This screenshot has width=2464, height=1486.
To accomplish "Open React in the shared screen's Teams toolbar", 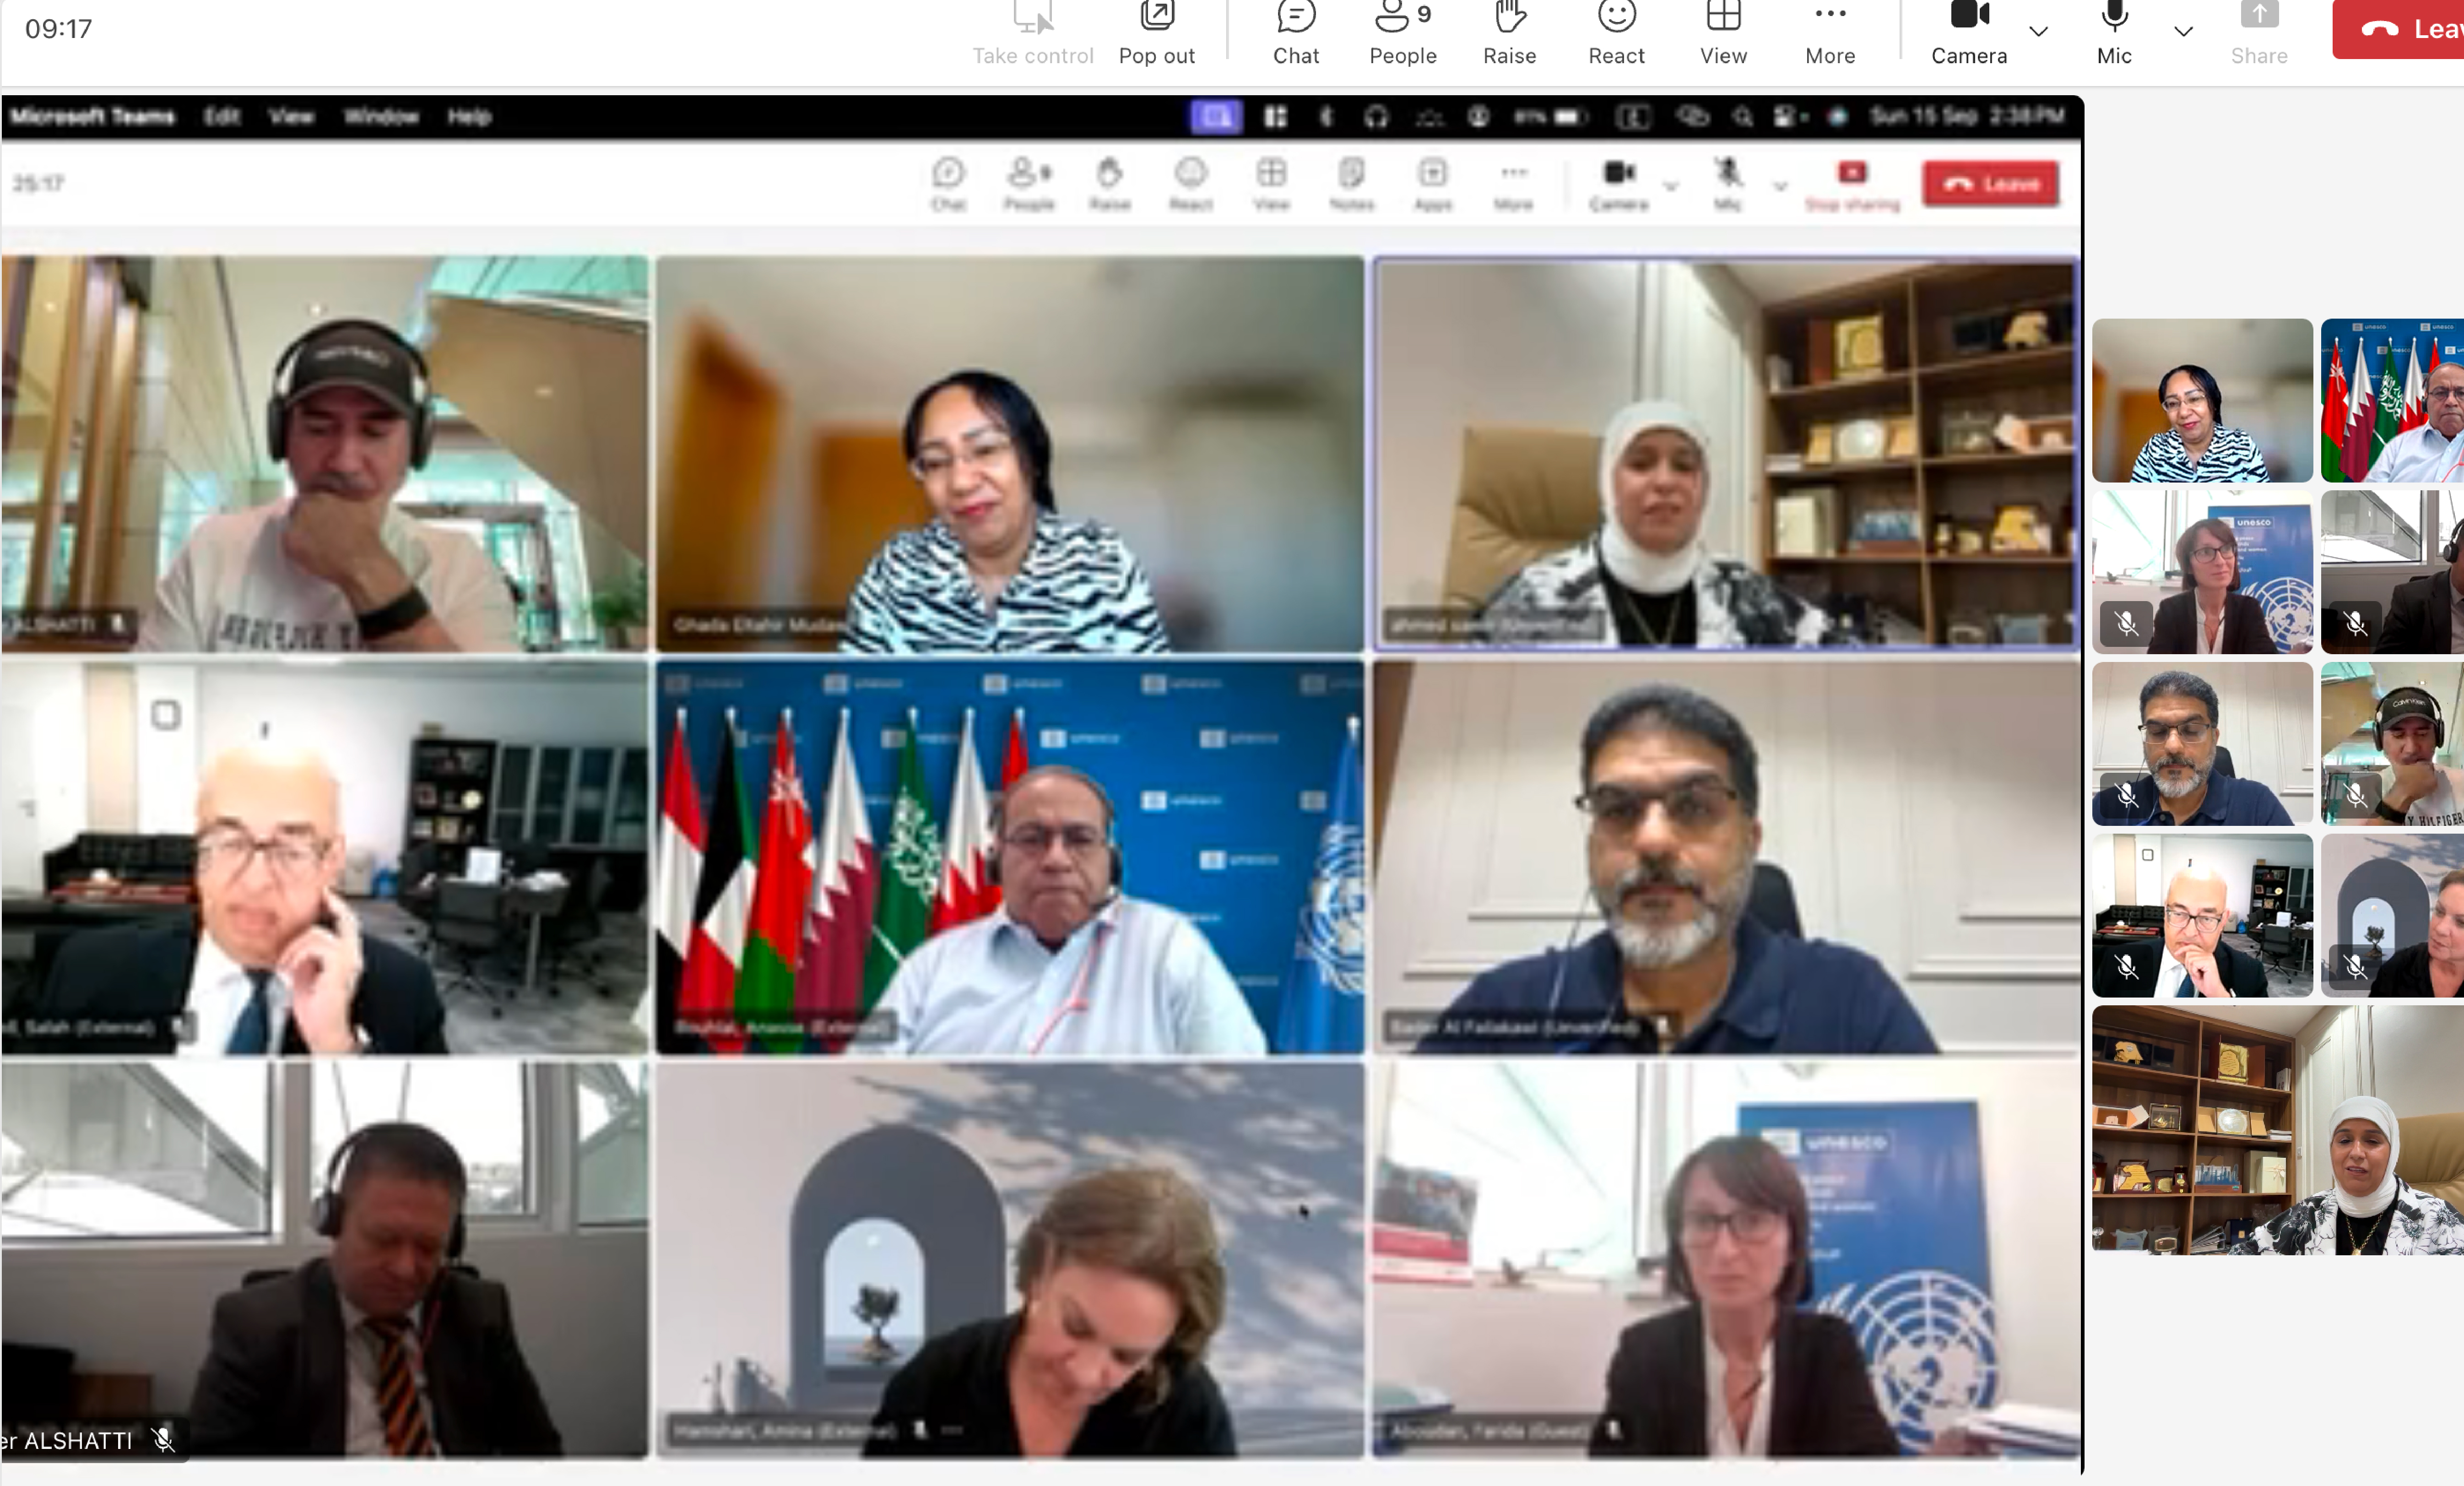I will click(x=1190, y=184).
